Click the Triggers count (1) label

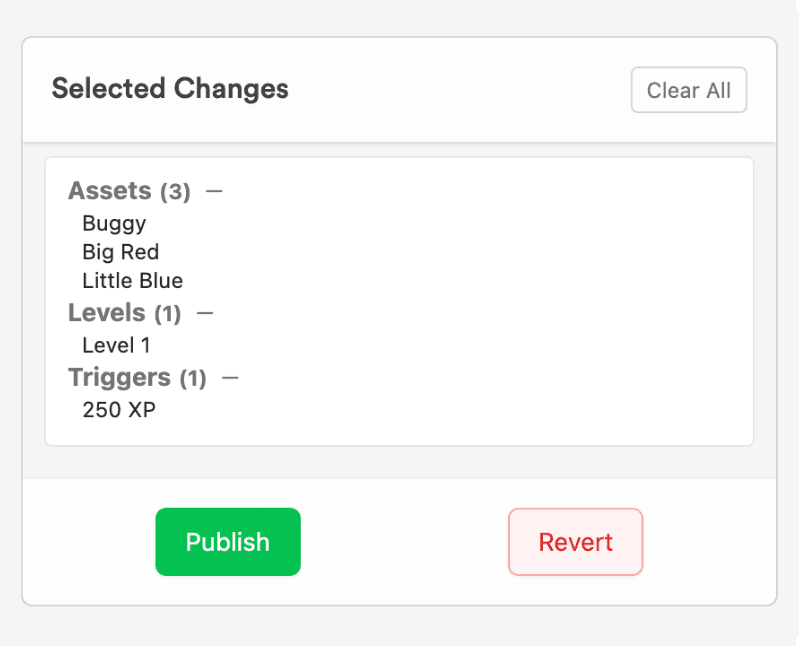click(x=193, y=378)
